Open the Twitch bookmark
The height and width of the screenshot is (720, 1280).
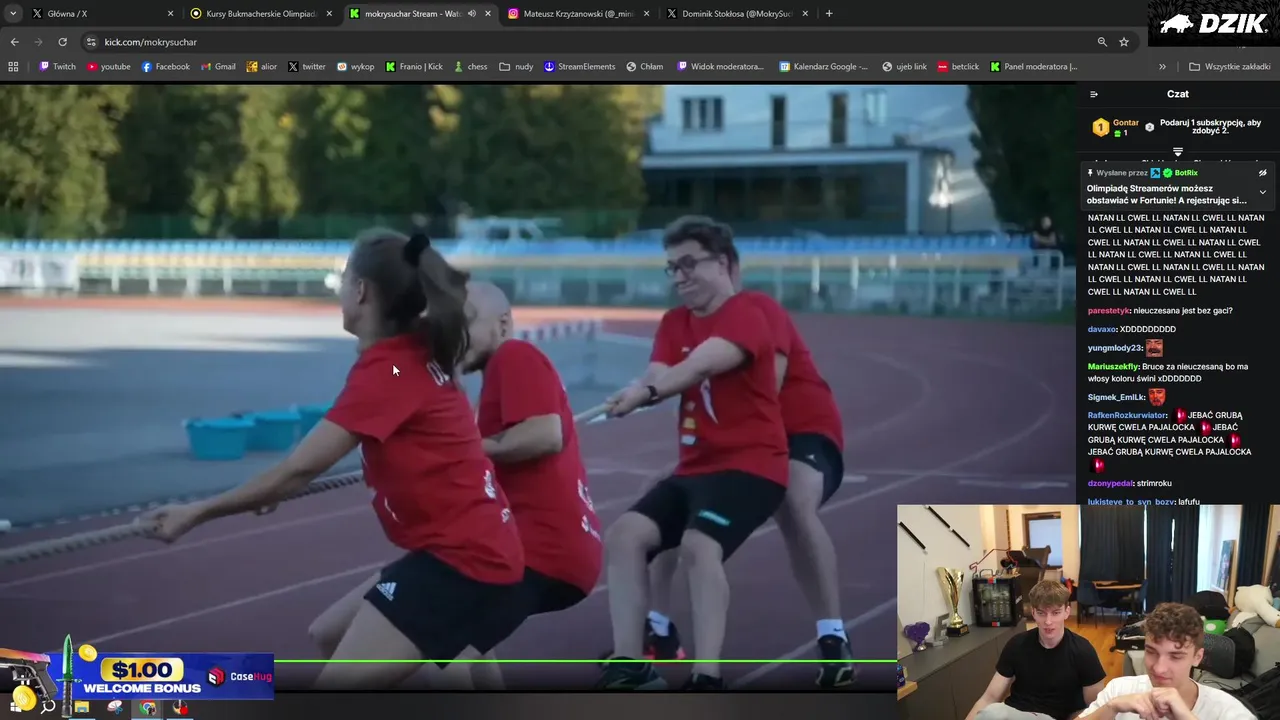coord(57,67)
